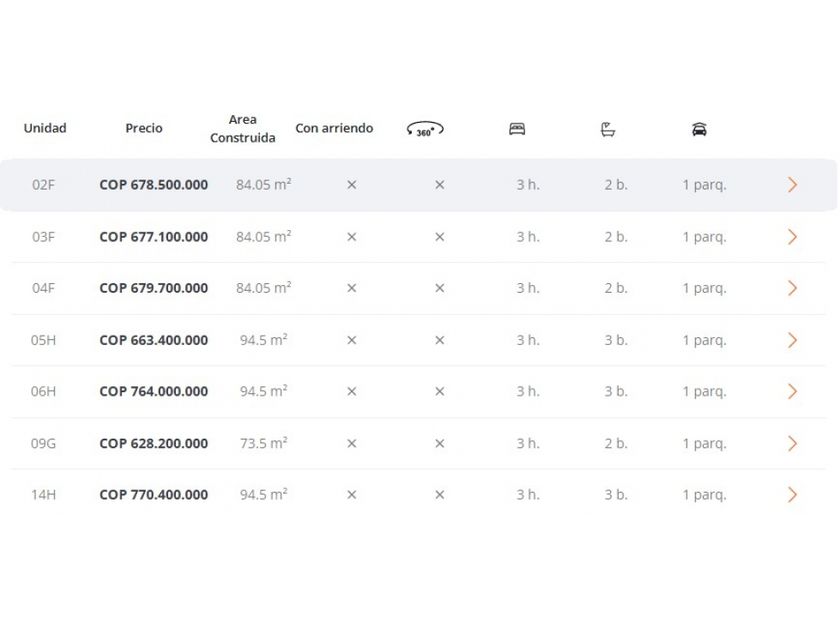This screenshot has height=630, width=840.
Task: Expand unit 14H row arrow
Action: 792,495
